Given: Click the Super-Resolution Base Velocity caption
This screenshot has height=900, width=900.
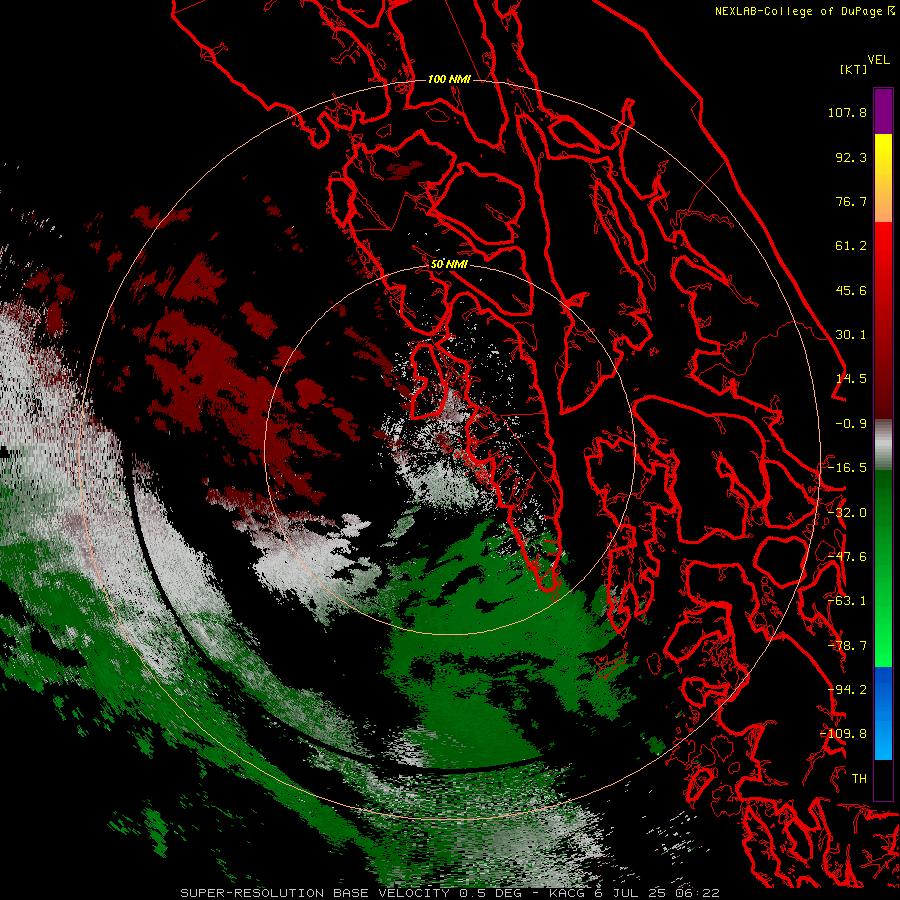Looking at the screenshot, I should pos(450,893).
